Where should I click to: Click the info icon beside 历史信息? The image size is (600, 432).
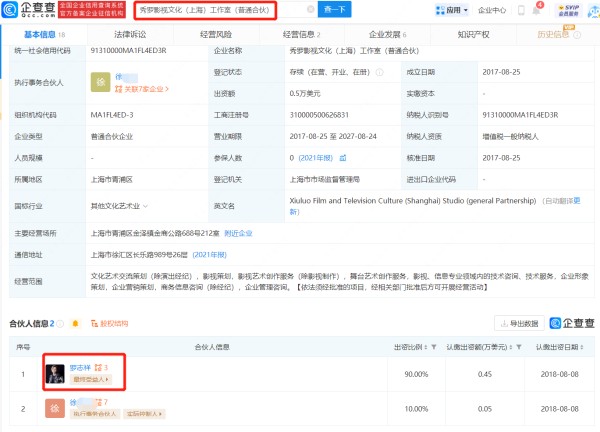577,35
